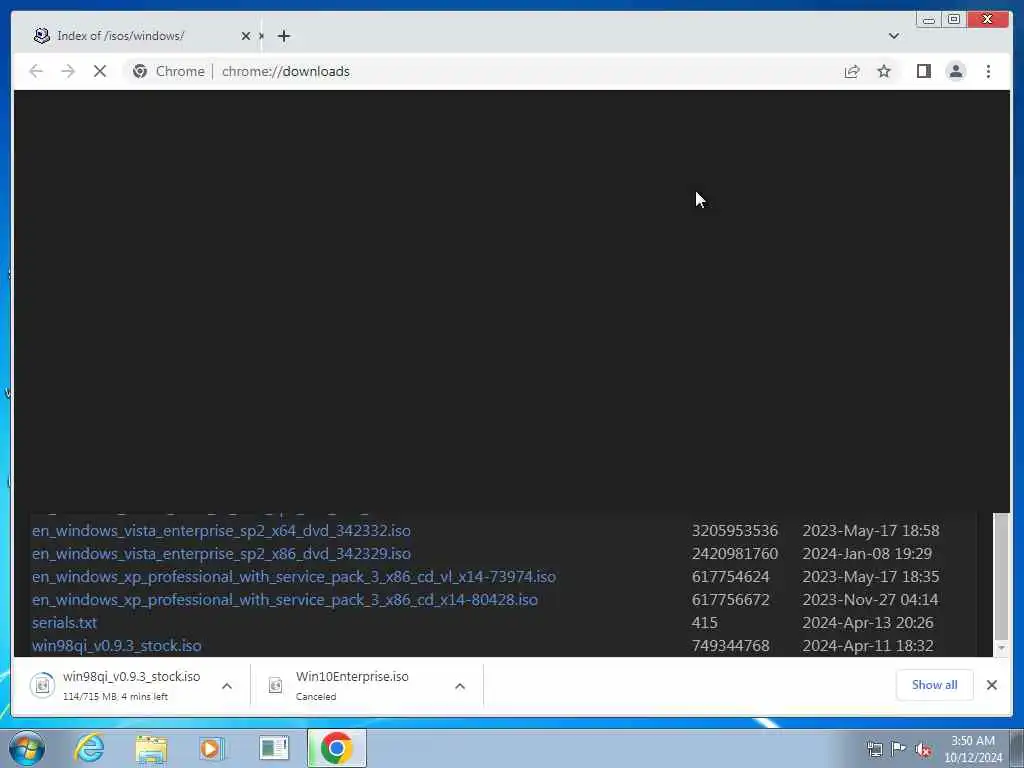Open the serials.txt link

[64, 622]
